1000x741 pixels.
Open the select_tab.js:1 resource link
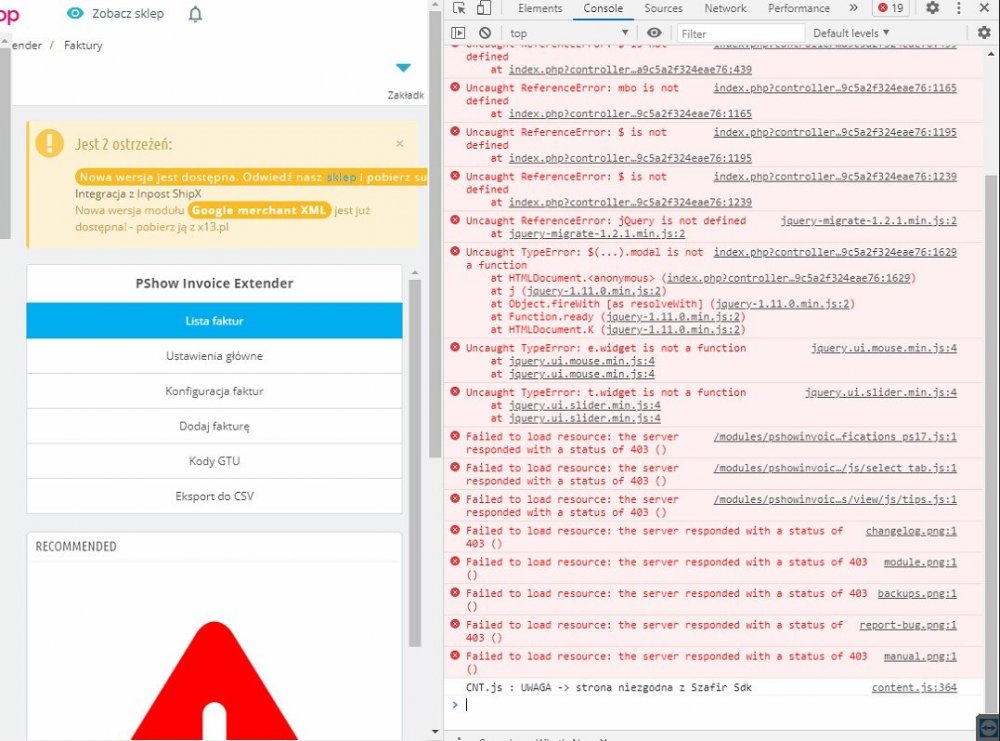(x=835, y=468)
